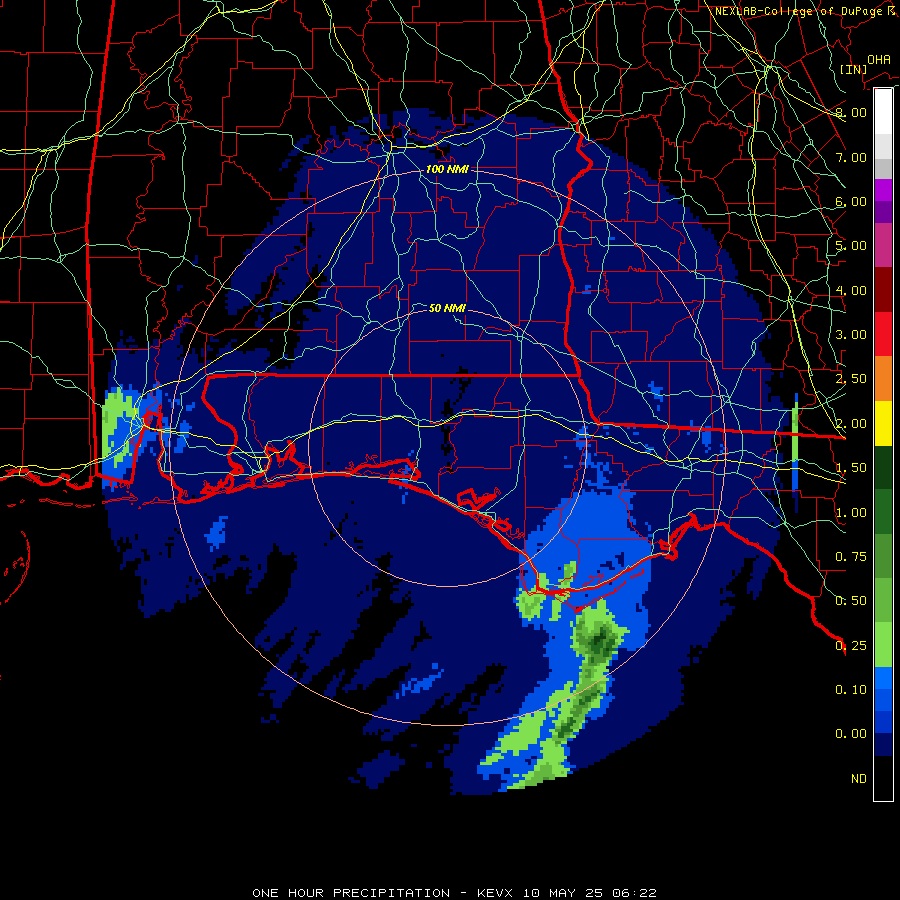Click the 1.00 legend label
This screenshot has height=900, width=900.
tap(851, 513)
